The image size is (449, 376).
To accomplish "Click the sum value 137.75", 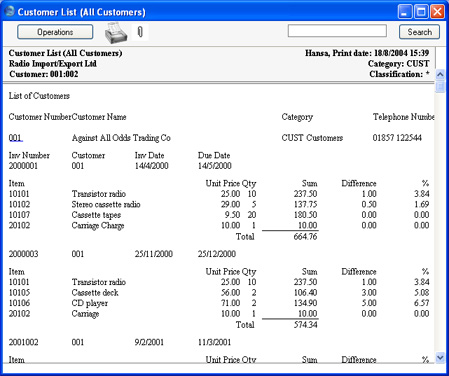I will [305, 204].
